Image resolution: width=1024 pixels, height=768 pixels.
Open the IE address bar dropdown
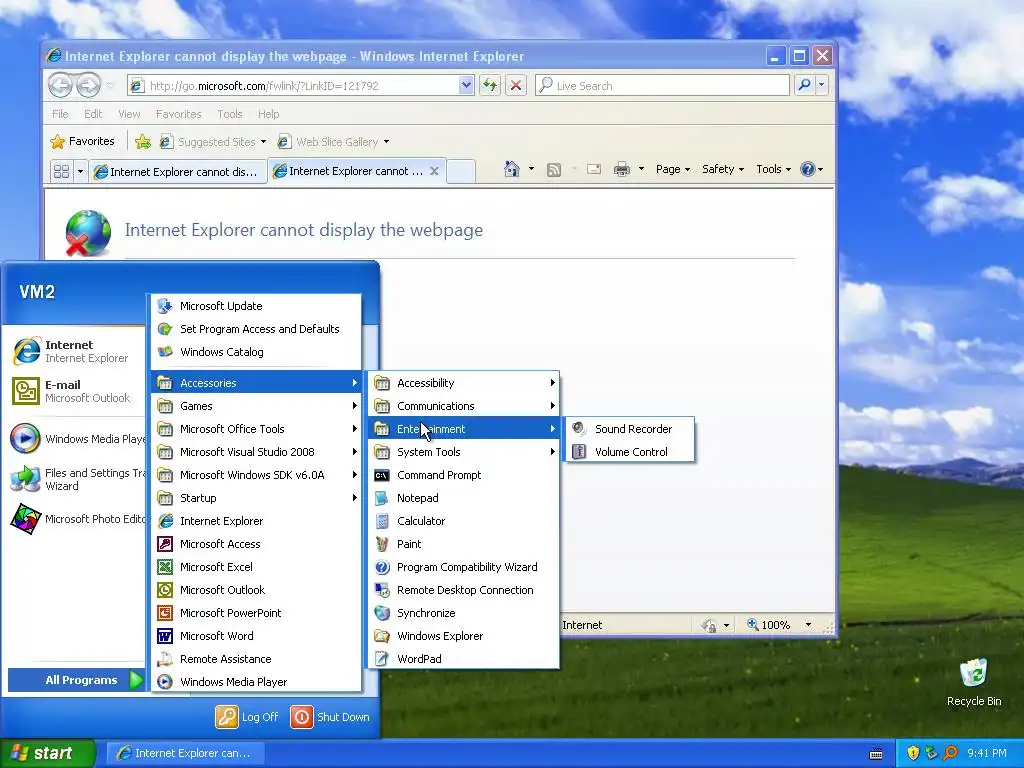click(x=466, y=85)
